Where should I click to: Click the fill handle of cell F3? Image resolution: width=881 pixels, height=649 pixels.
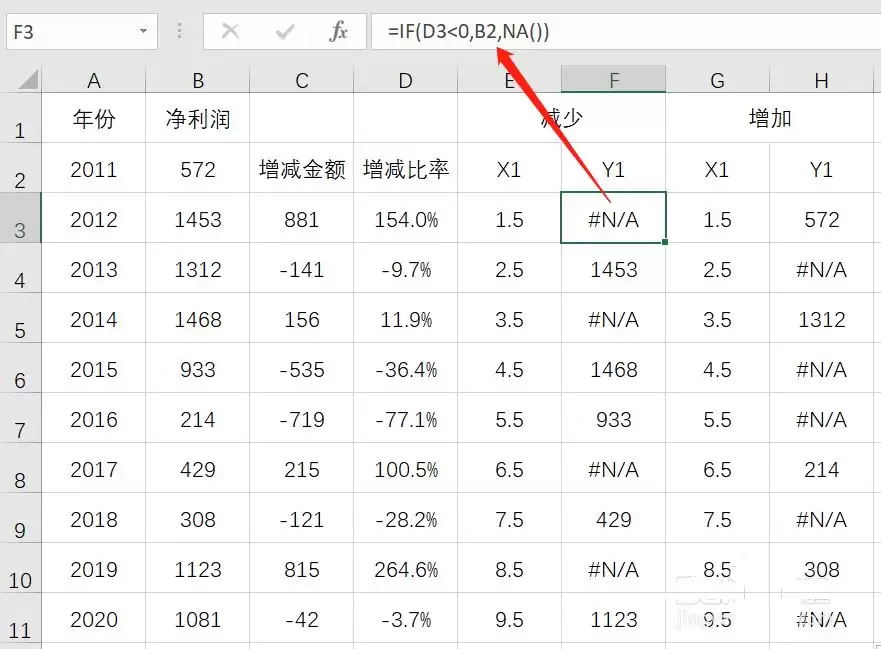[665, 242]
